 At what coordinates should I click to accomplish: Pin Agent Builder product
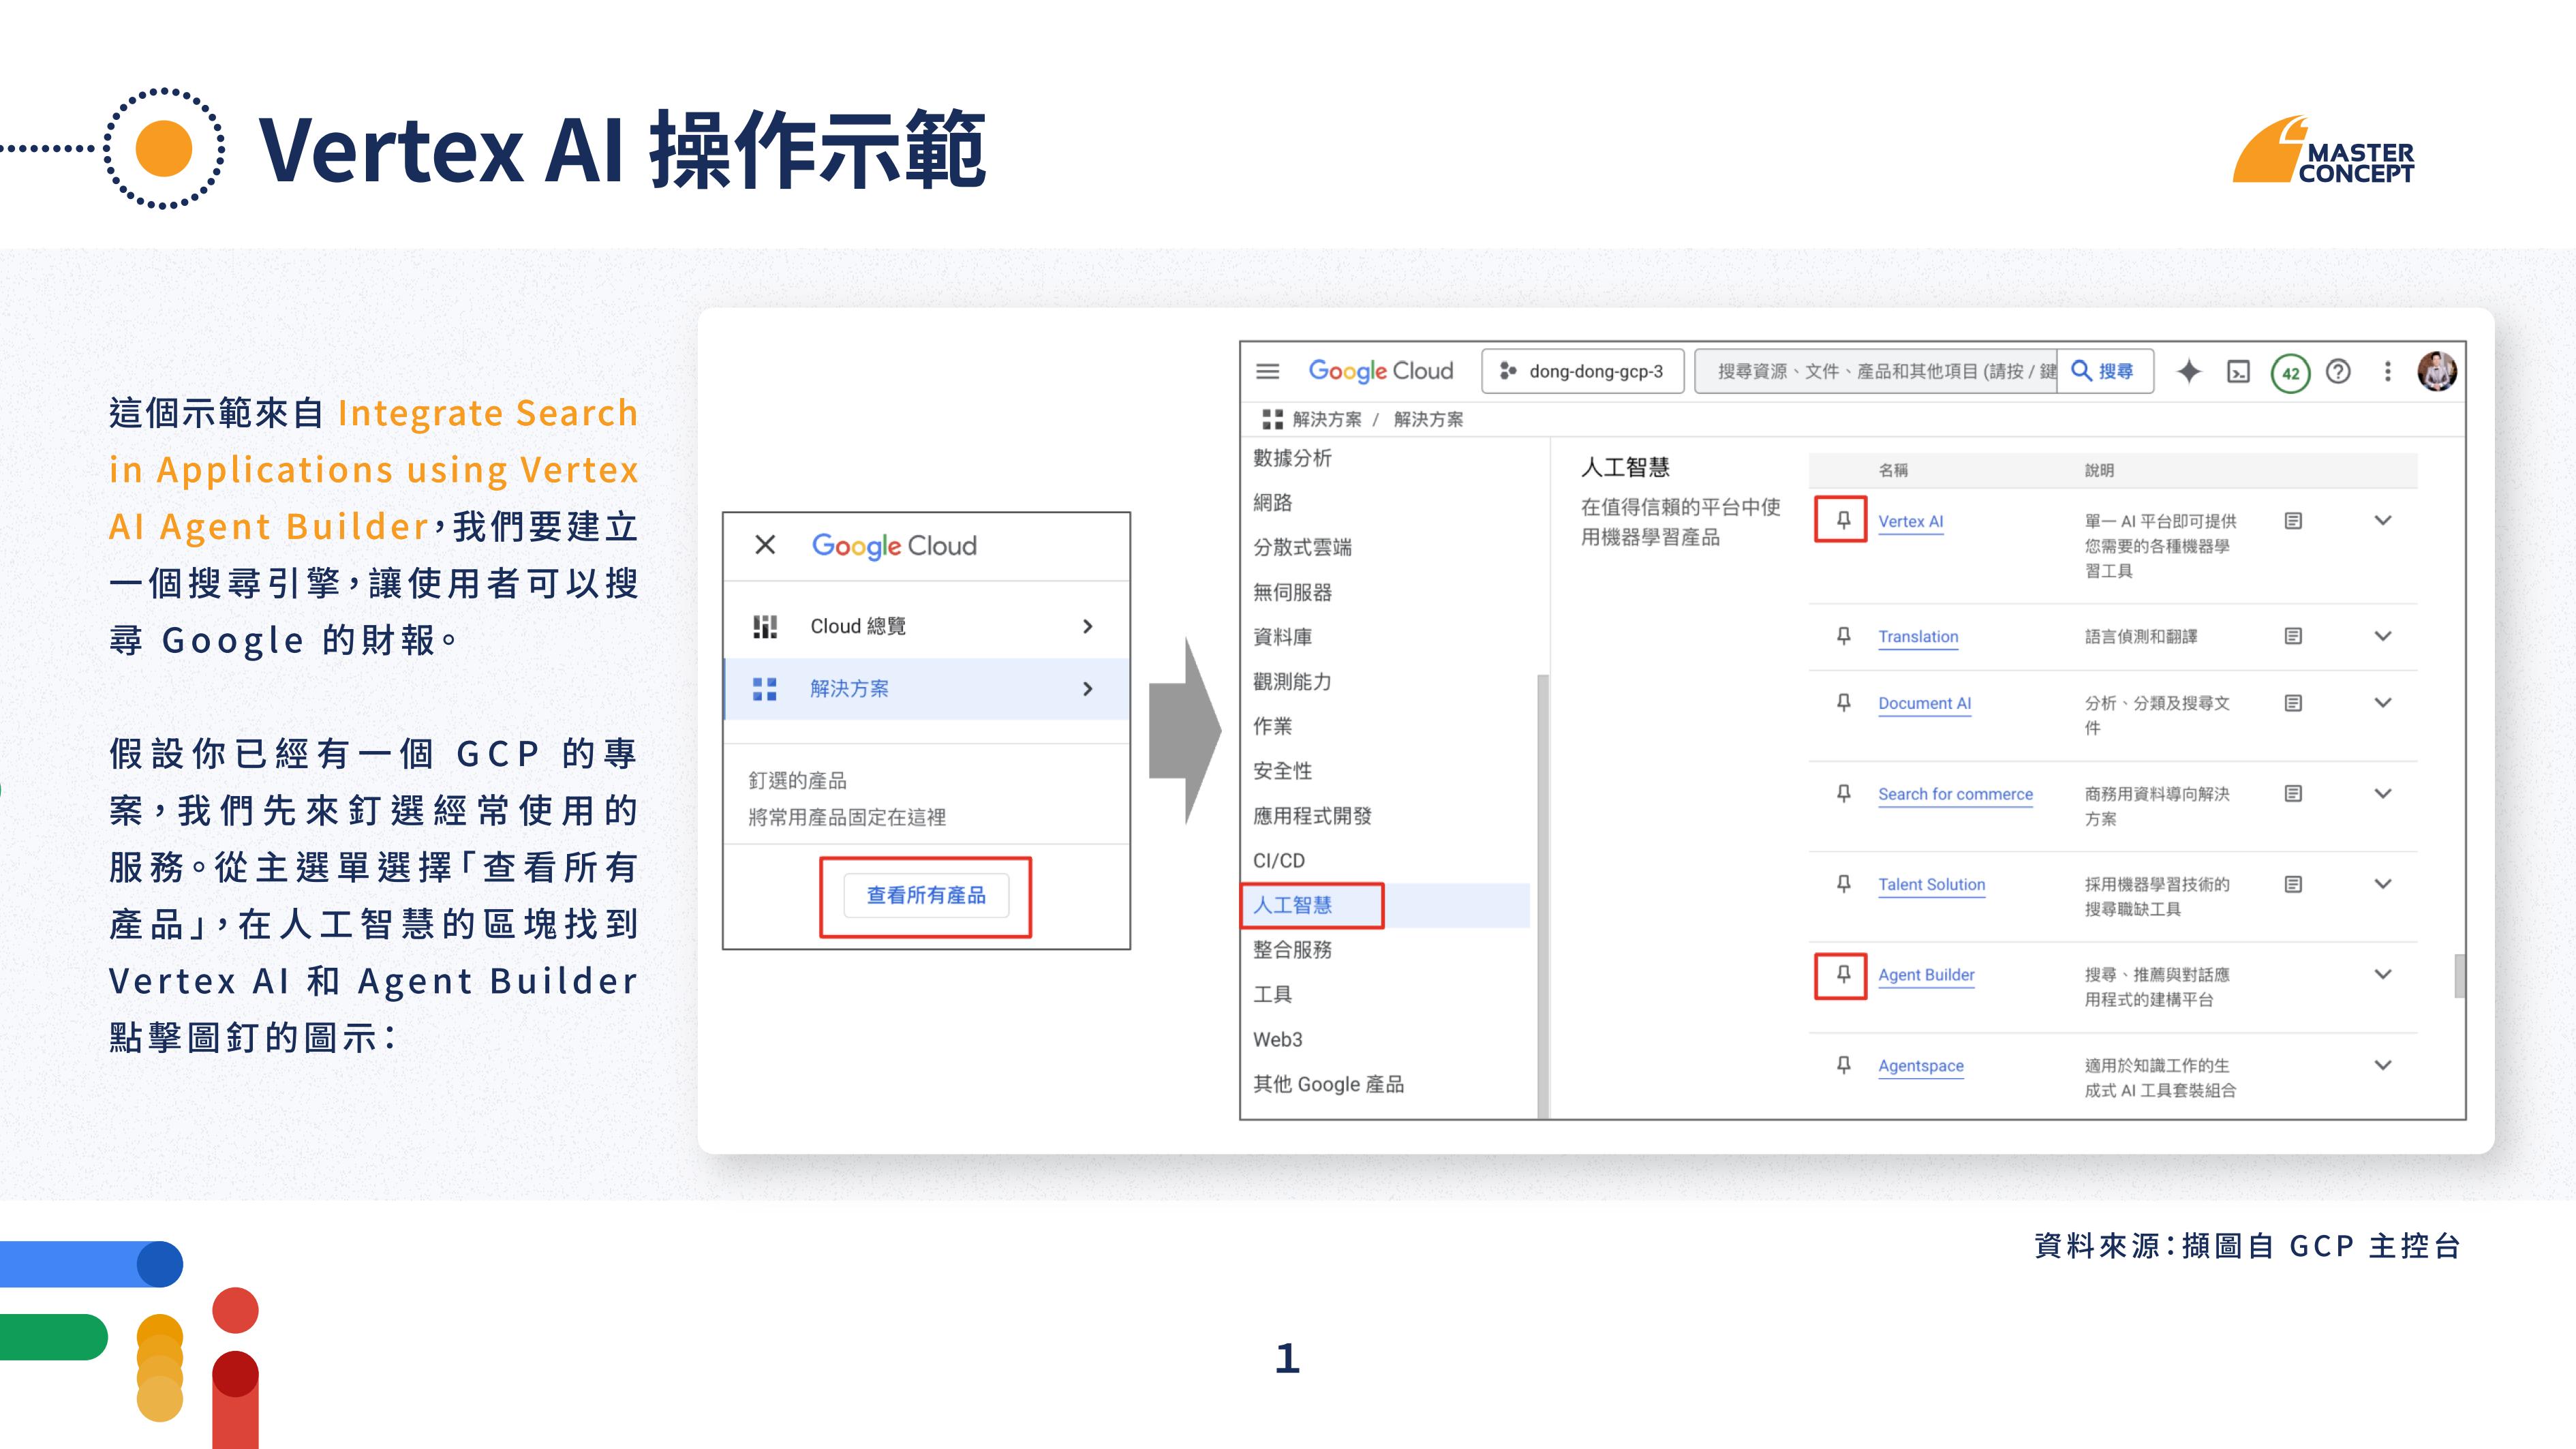(x=1843, y=975)
